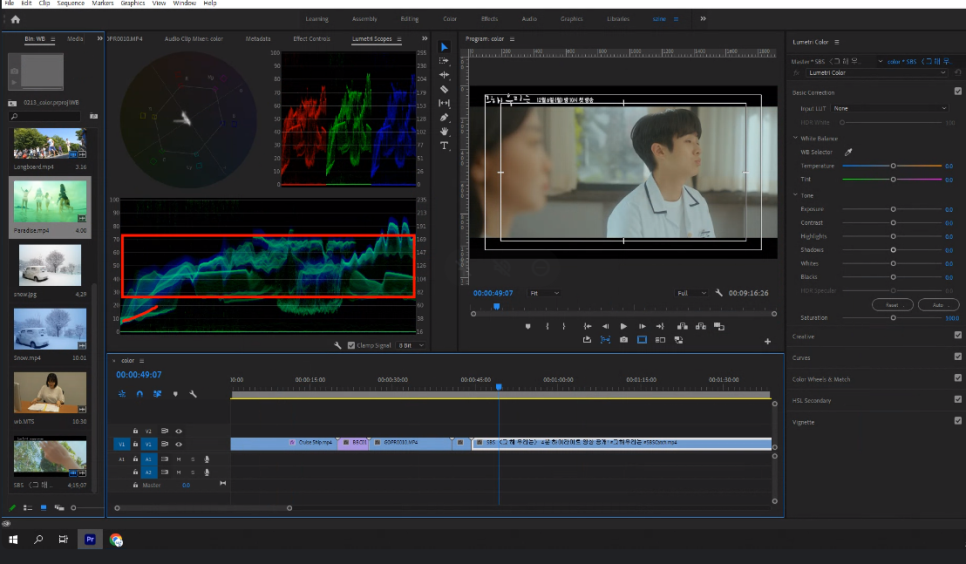The width and height of the screenshot is (966, 564).
Task: Toggle Clamp Signal checkbox
Action: 351,345
